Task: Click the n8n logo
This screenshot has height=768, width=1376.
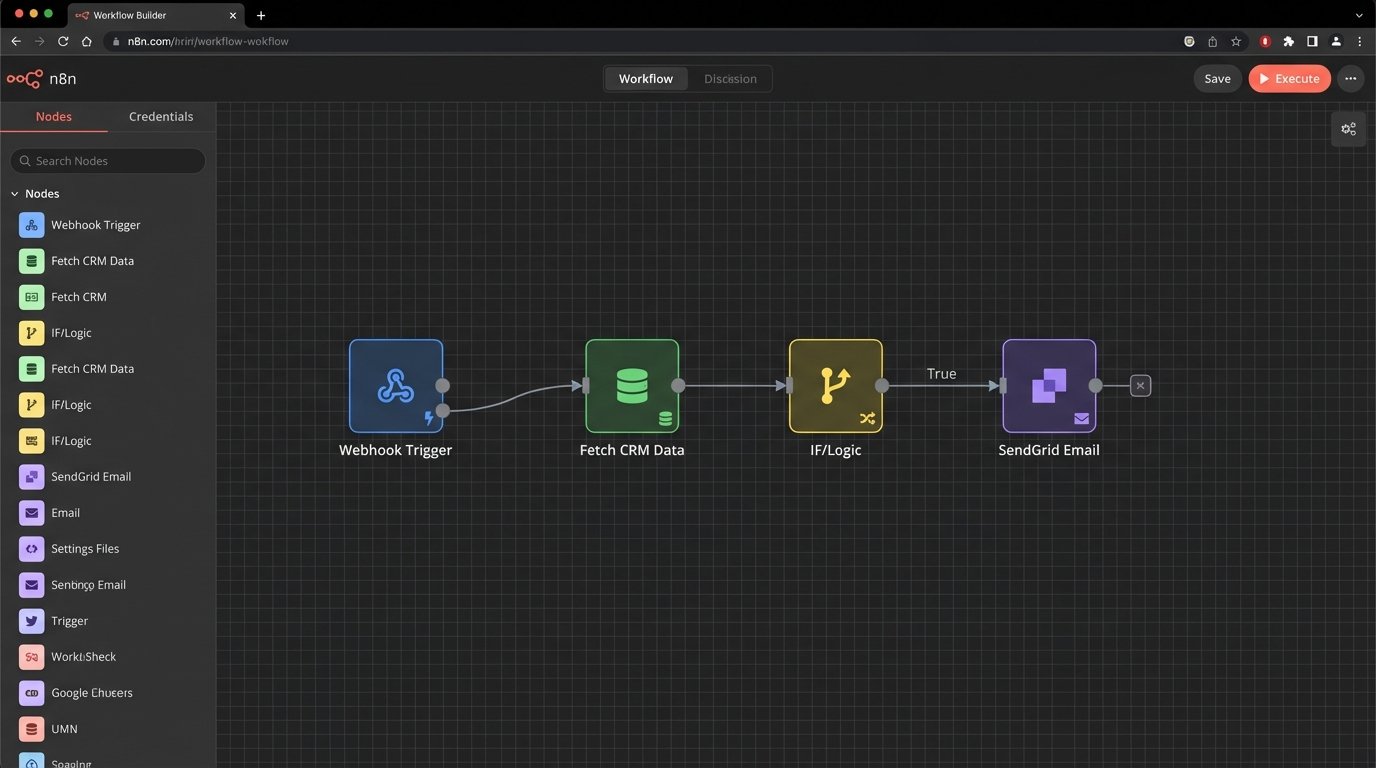Action: click(x=25, y=79)
